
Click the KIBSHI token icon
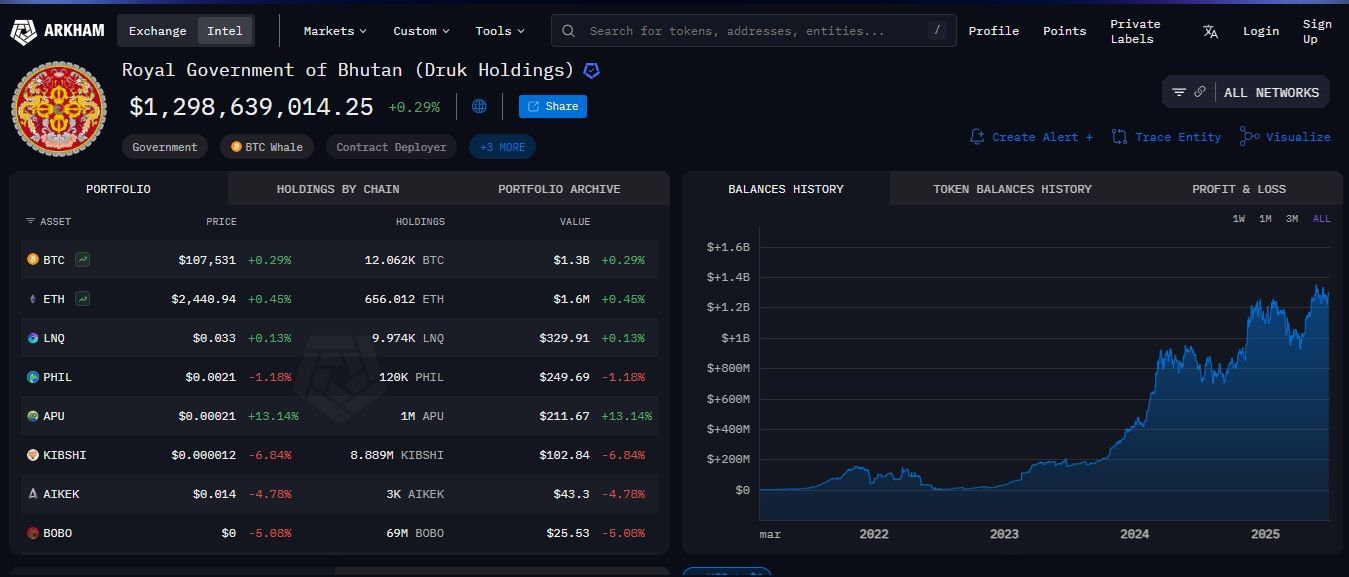tap(33, 455)
